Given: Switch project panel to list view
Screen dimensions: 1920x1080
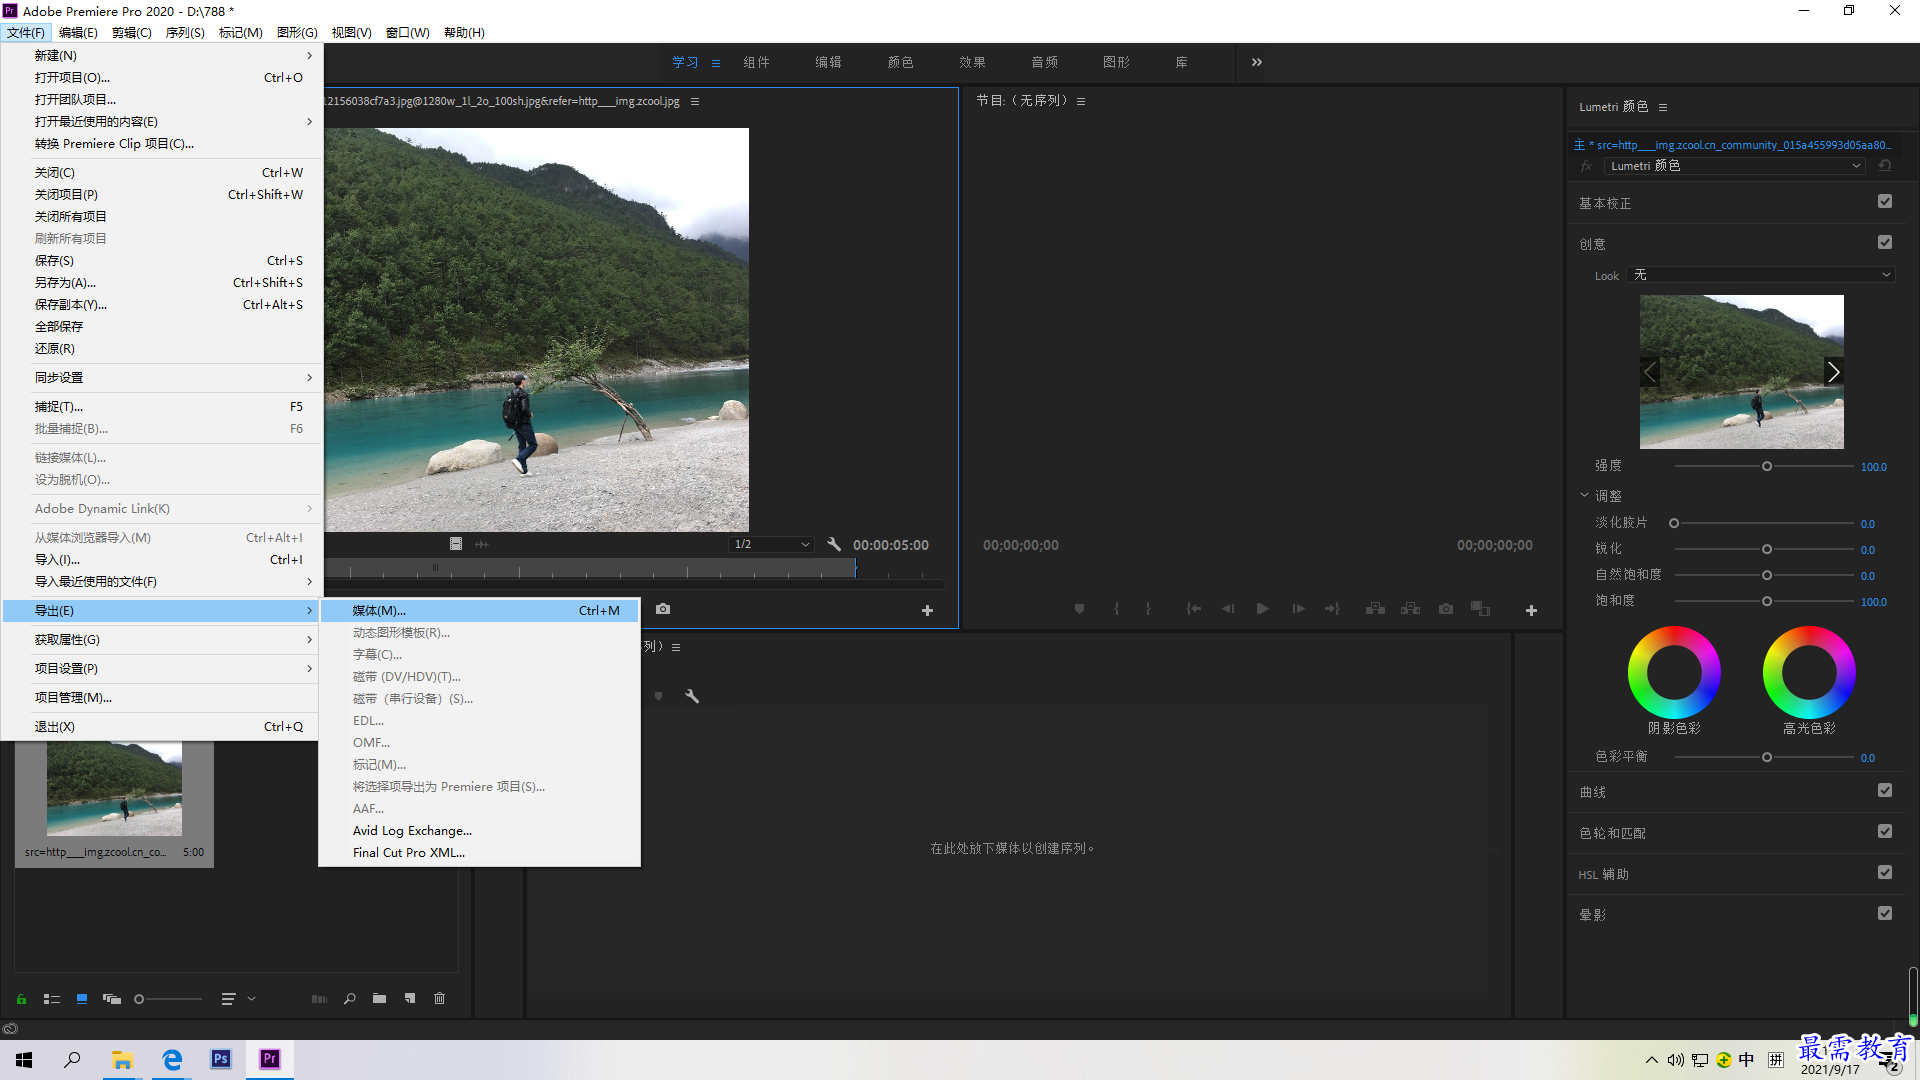Looking at the screenshot, I should [52, 999].
